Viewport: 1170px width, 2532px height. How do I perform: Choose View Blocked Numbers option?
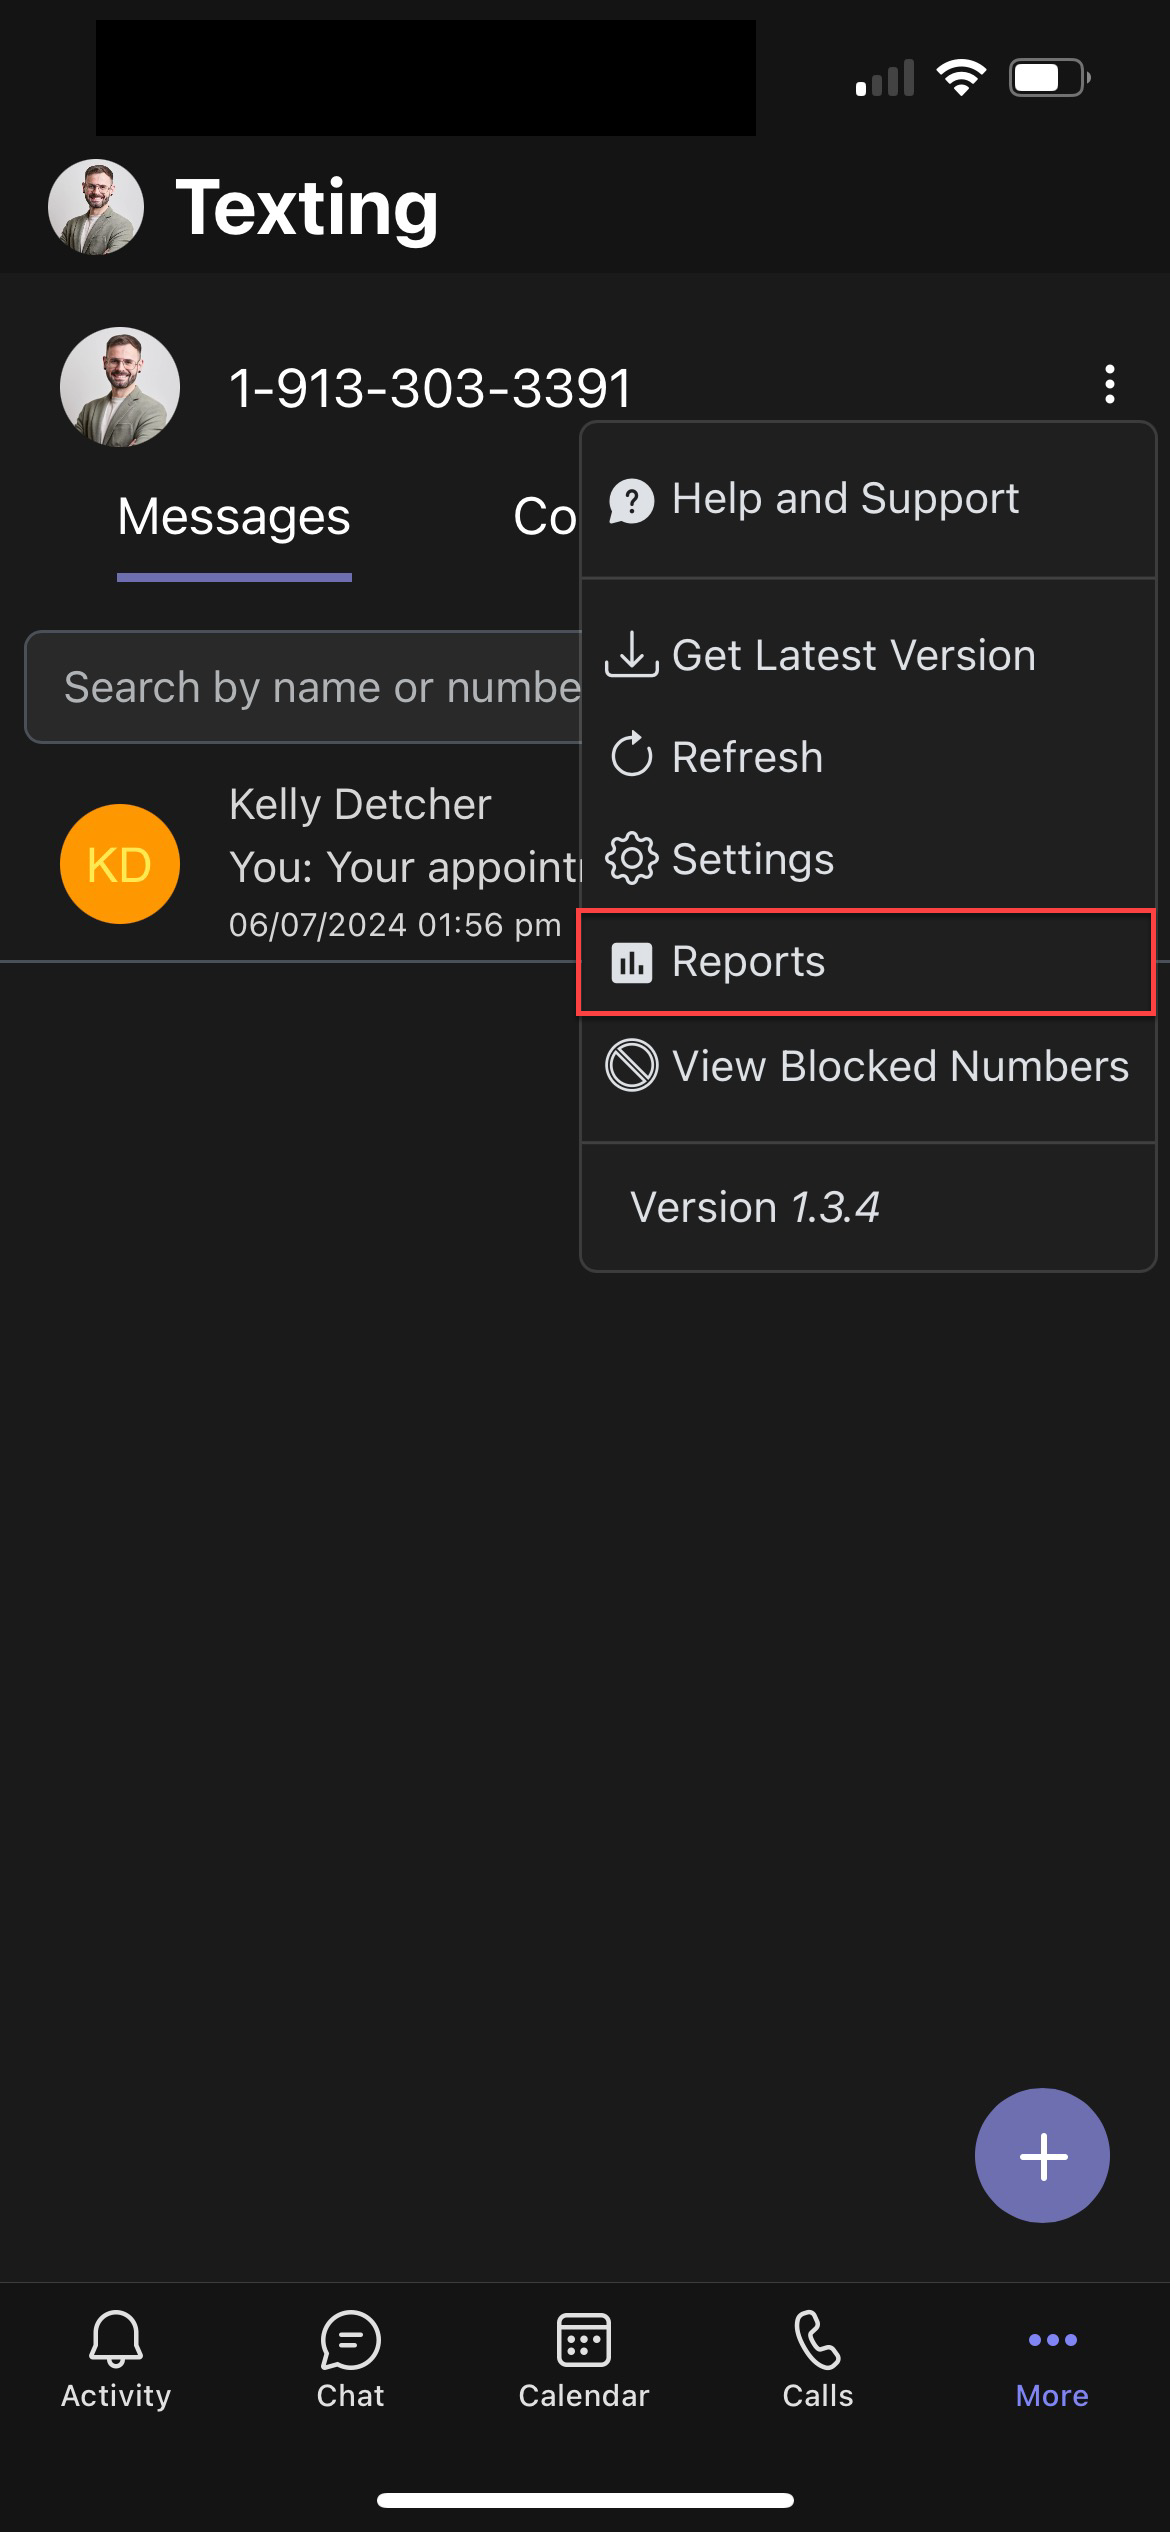pos(899,1066)
